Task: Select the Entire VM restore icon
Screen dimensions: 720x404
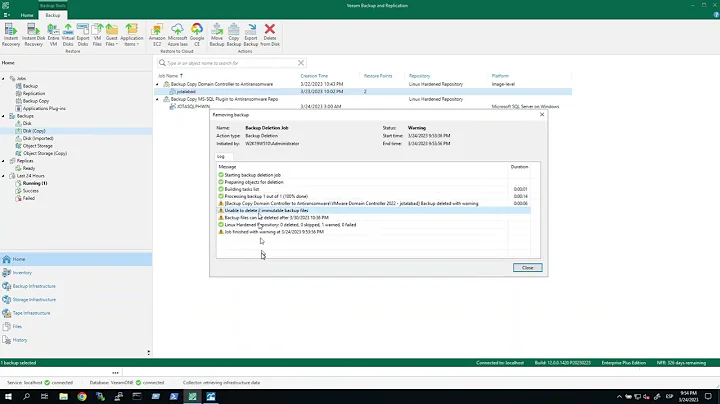Action: tap(53, 35)
